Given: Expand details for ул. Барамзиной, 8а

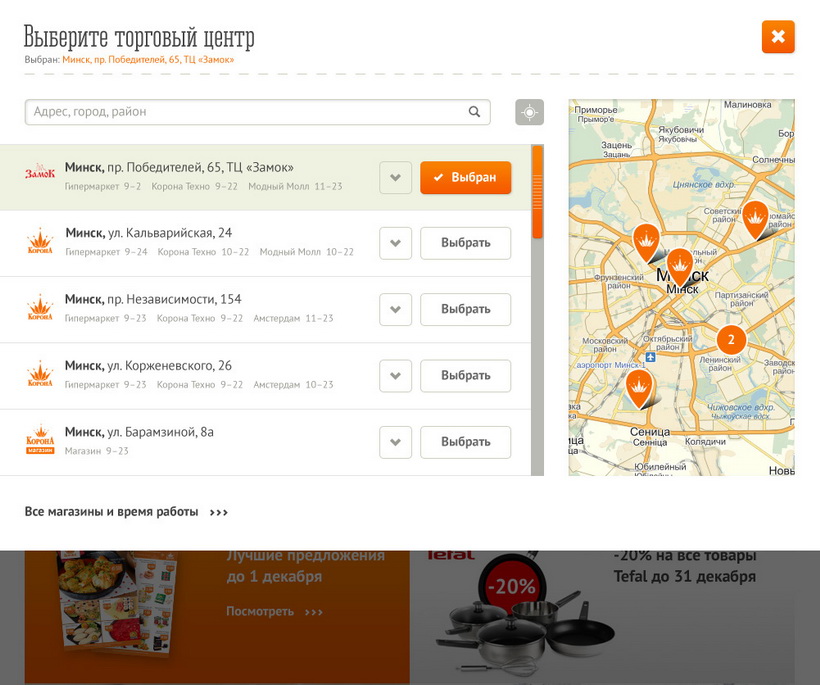Looking at the screenshot, I should click(x=395, y=442).
